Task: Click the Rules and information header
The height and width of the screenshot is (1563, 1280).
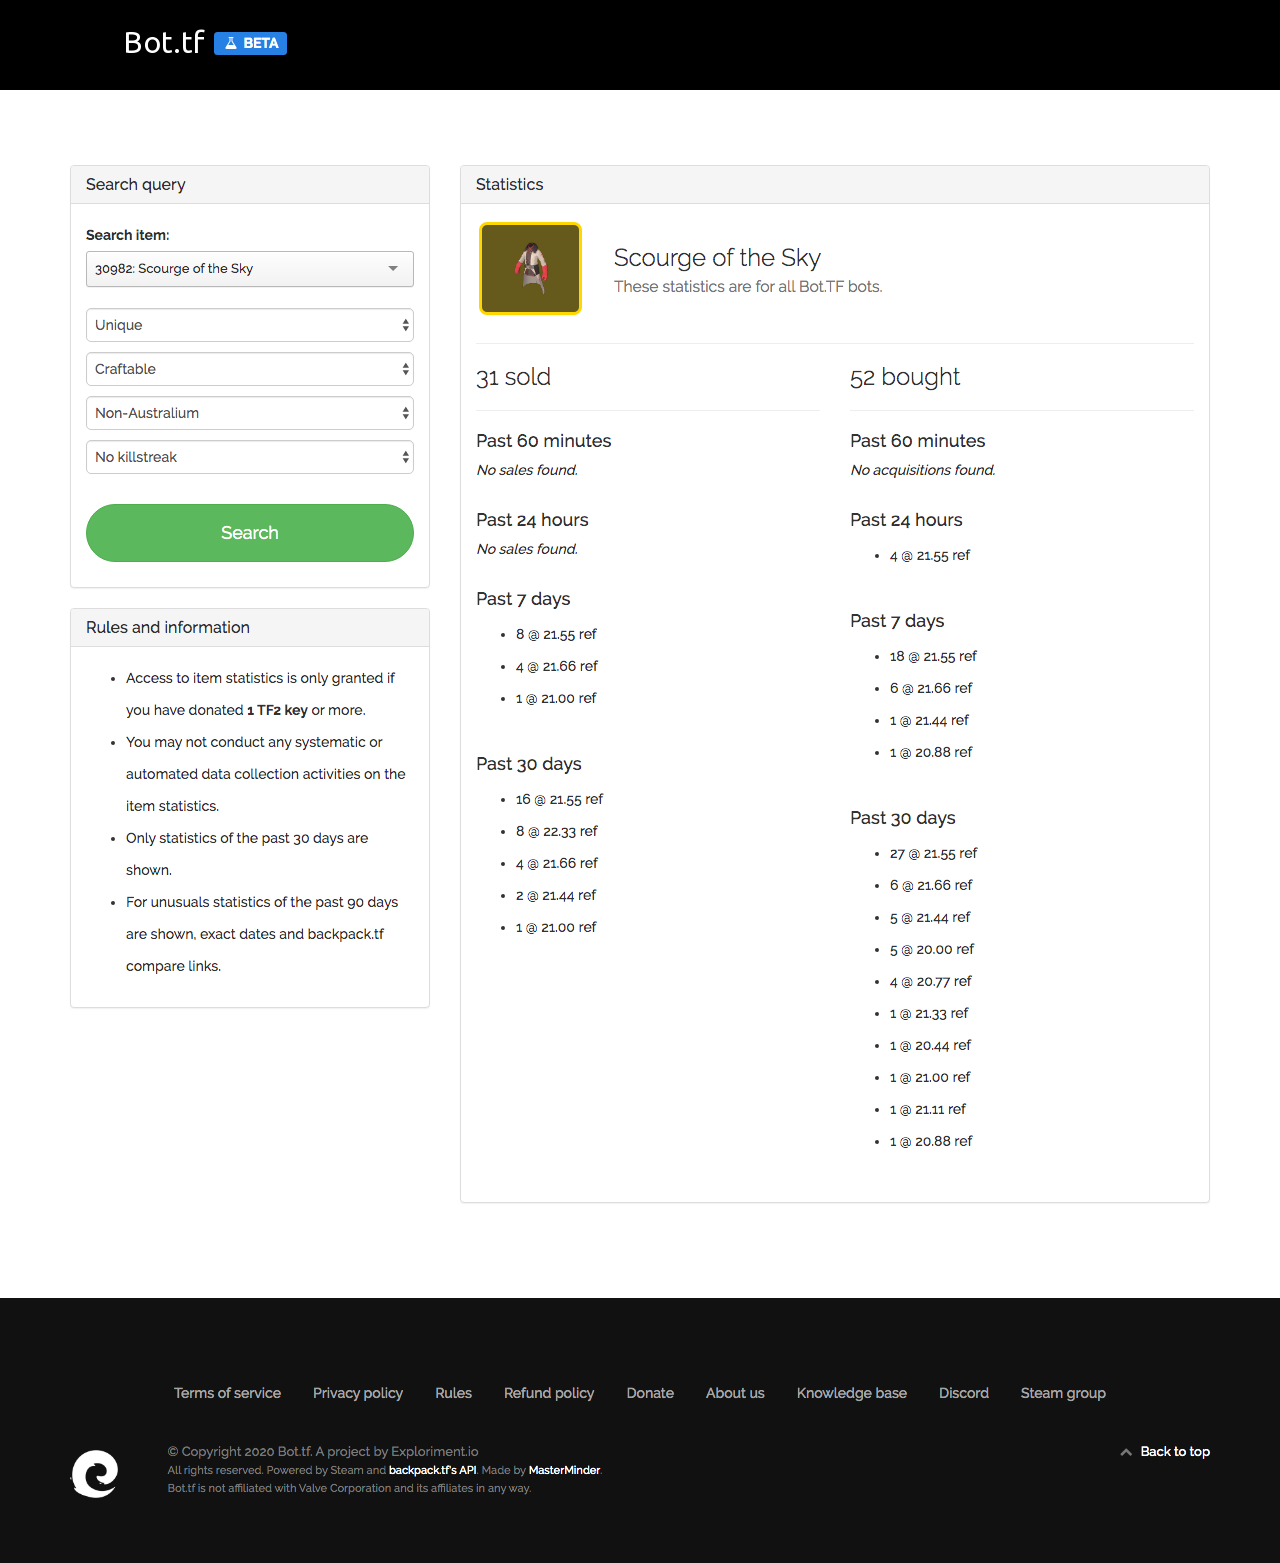Action: pyautogui.click(x=250, y=628)
